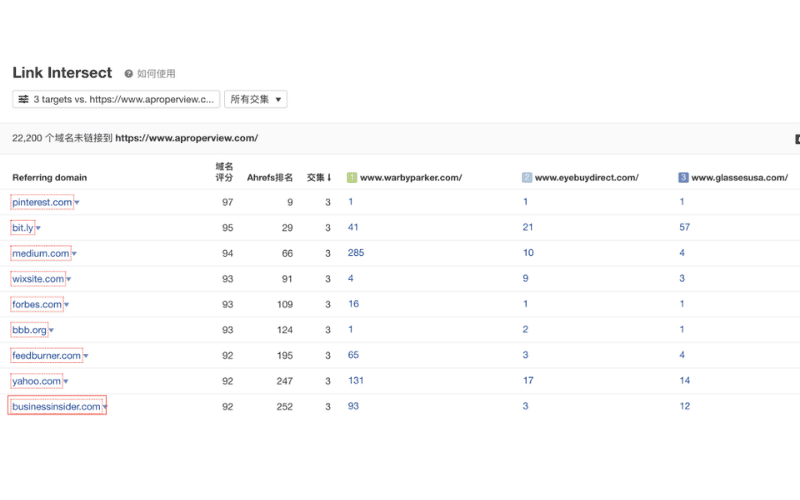800x500 pixels.
Task: Open the bit.ly referring domain link
Action: click(x=23, y=228)
